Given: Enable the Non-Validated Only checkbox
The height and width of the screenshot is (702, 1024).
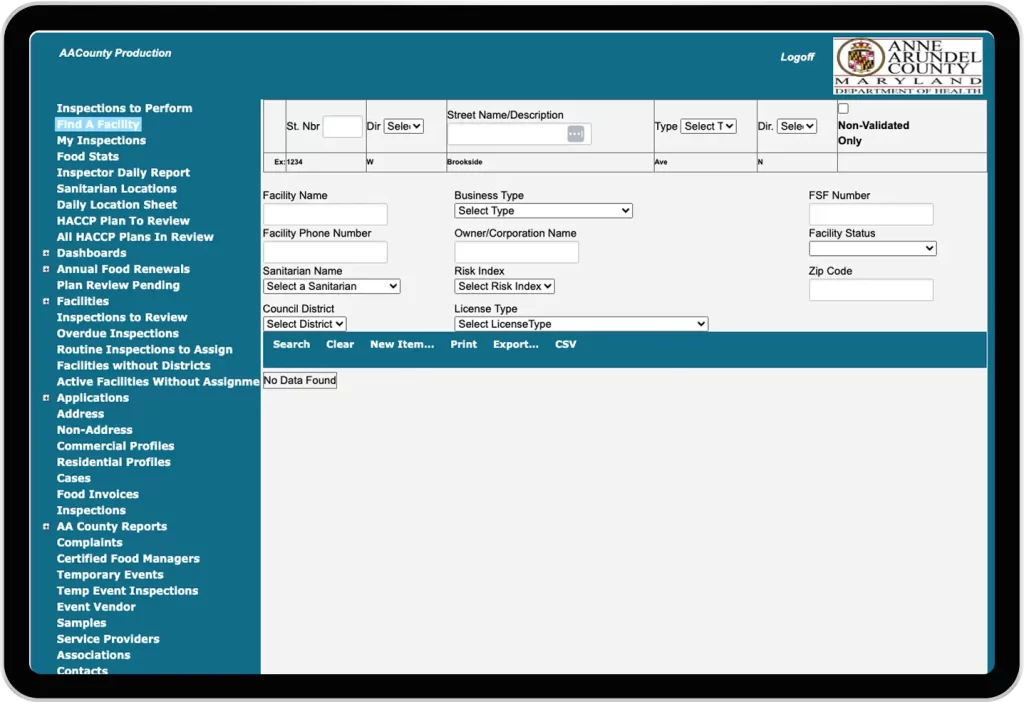Looking at the screenshot, I should tap(842, 107).
